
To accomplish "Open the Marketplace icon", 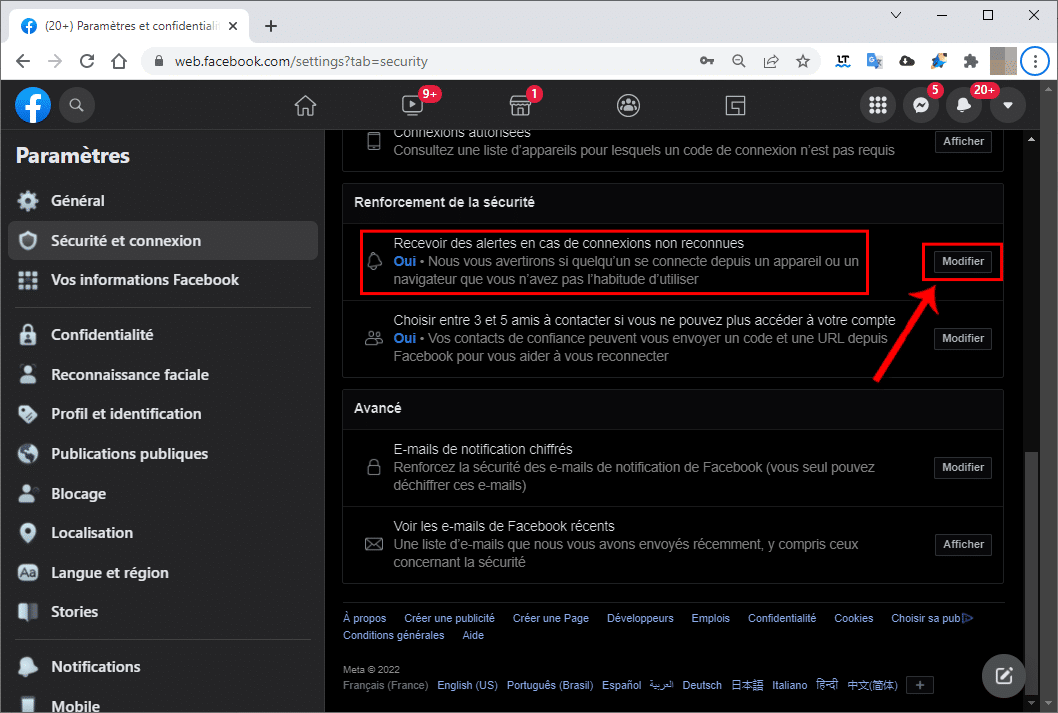I will click(x=520, y=106).
